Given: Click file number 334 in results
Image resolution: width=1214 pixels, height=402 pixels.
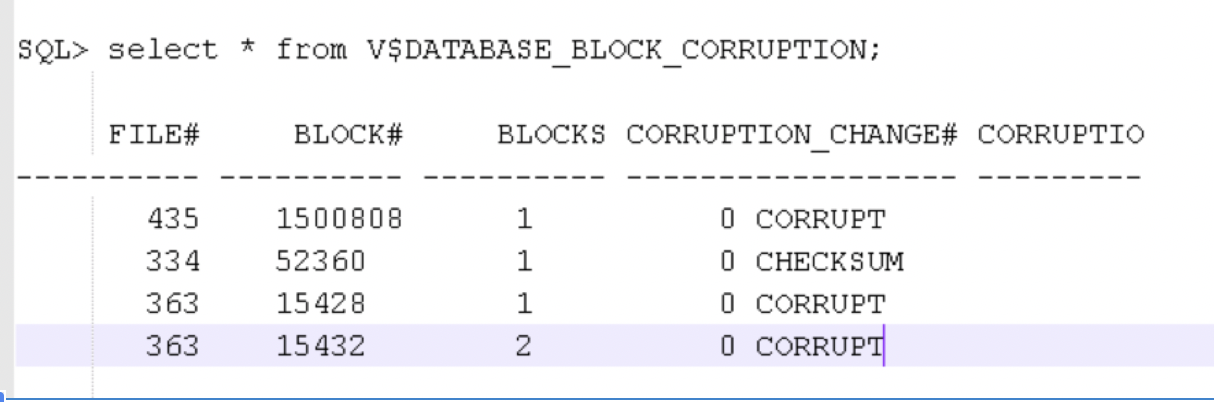Looking at the screenshot, I should pos(172,263).
